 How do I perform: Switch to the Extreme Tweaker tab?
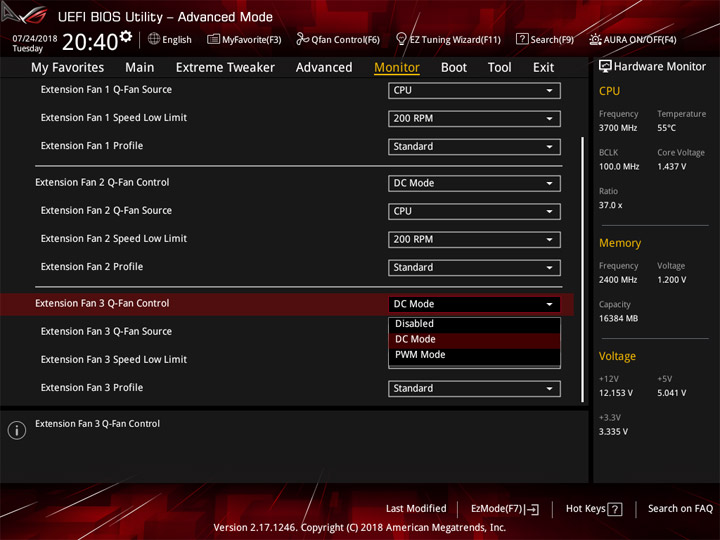[x=225, y=68]
